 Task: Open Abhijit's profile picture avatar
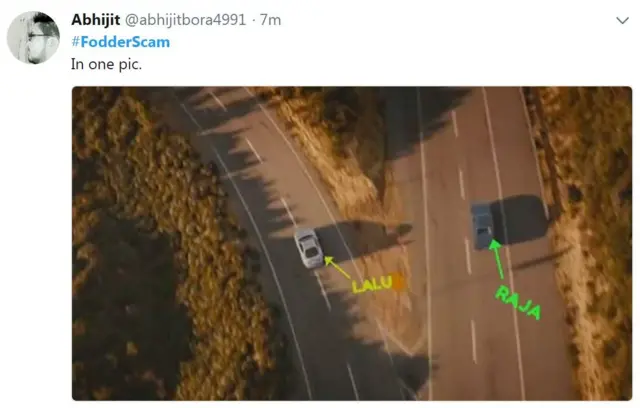(33, 38)
